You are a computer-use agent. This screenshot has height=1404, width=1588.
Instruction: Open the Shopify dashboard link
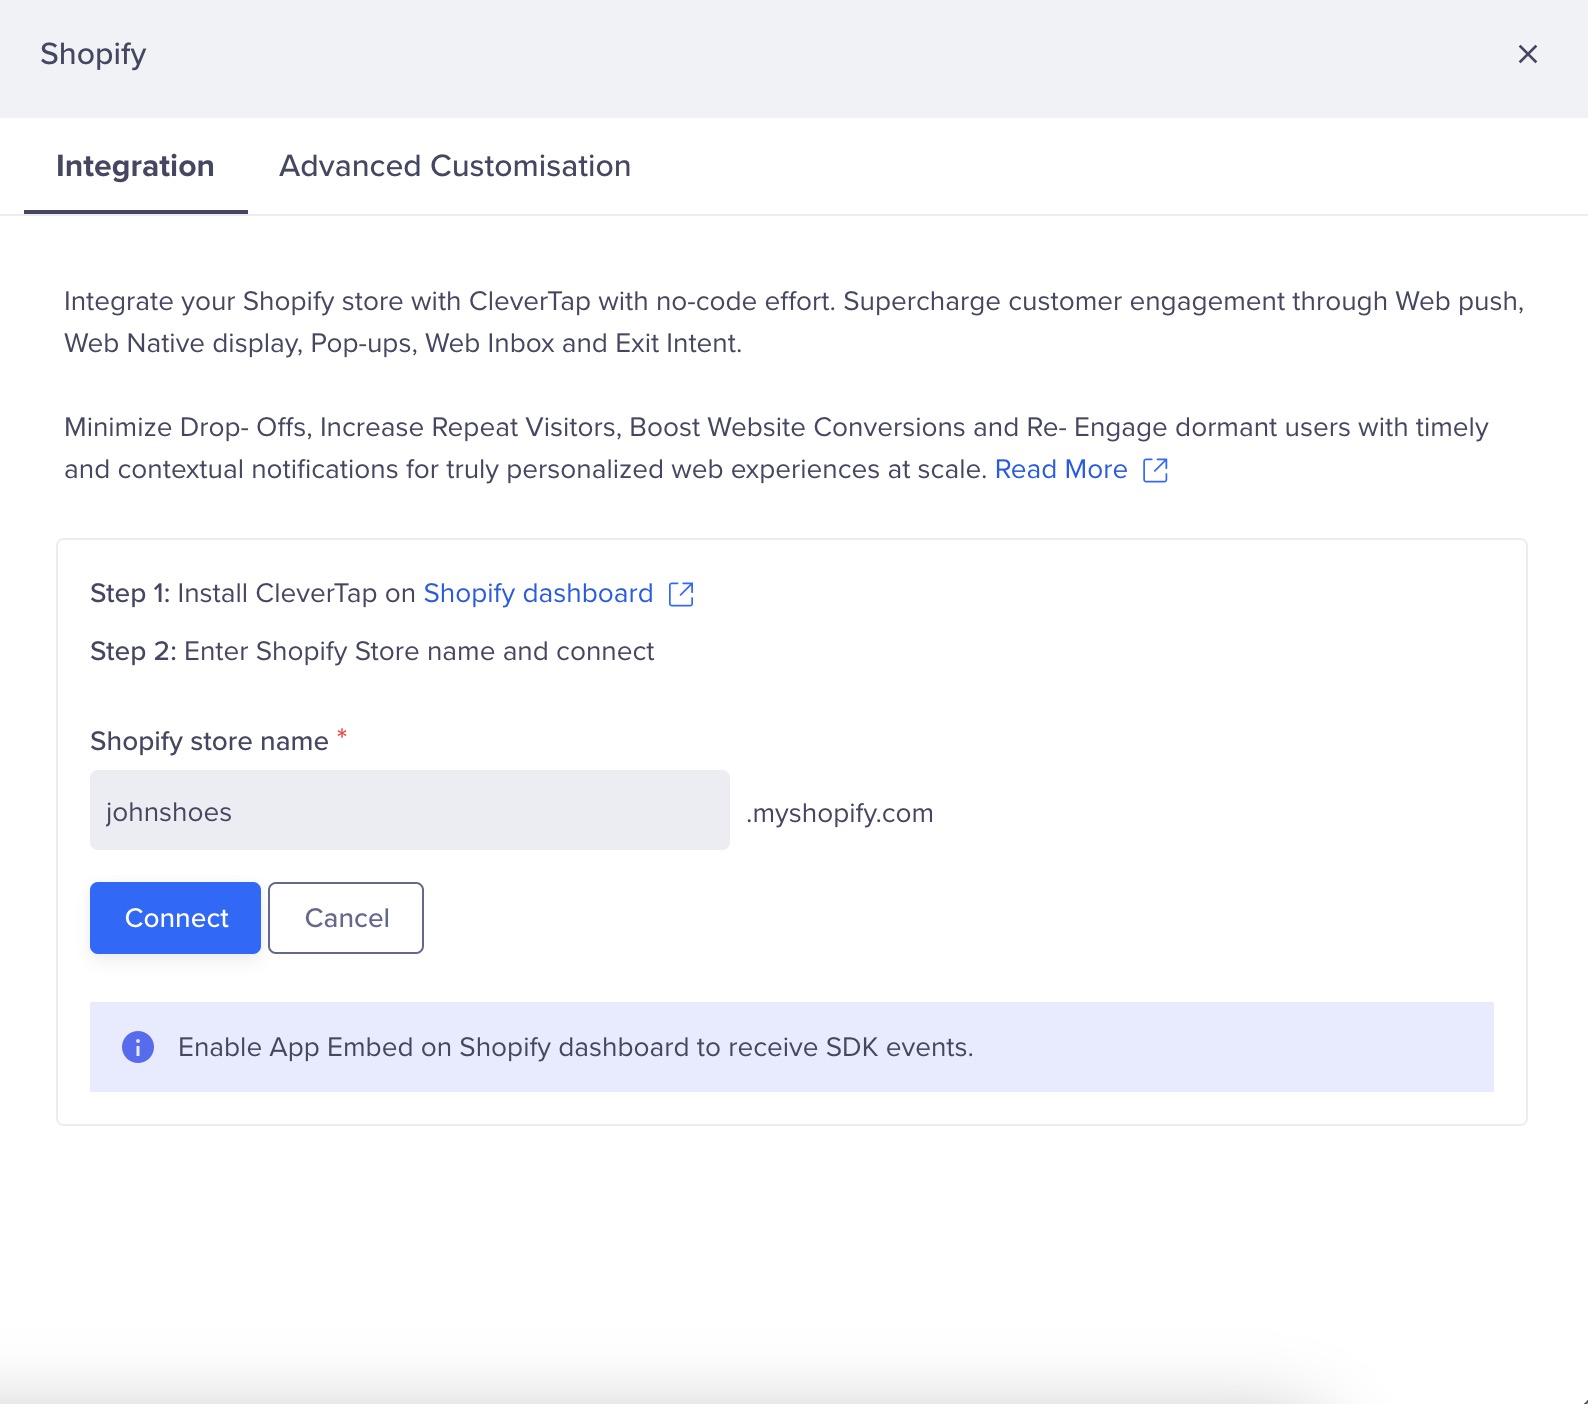538,593
